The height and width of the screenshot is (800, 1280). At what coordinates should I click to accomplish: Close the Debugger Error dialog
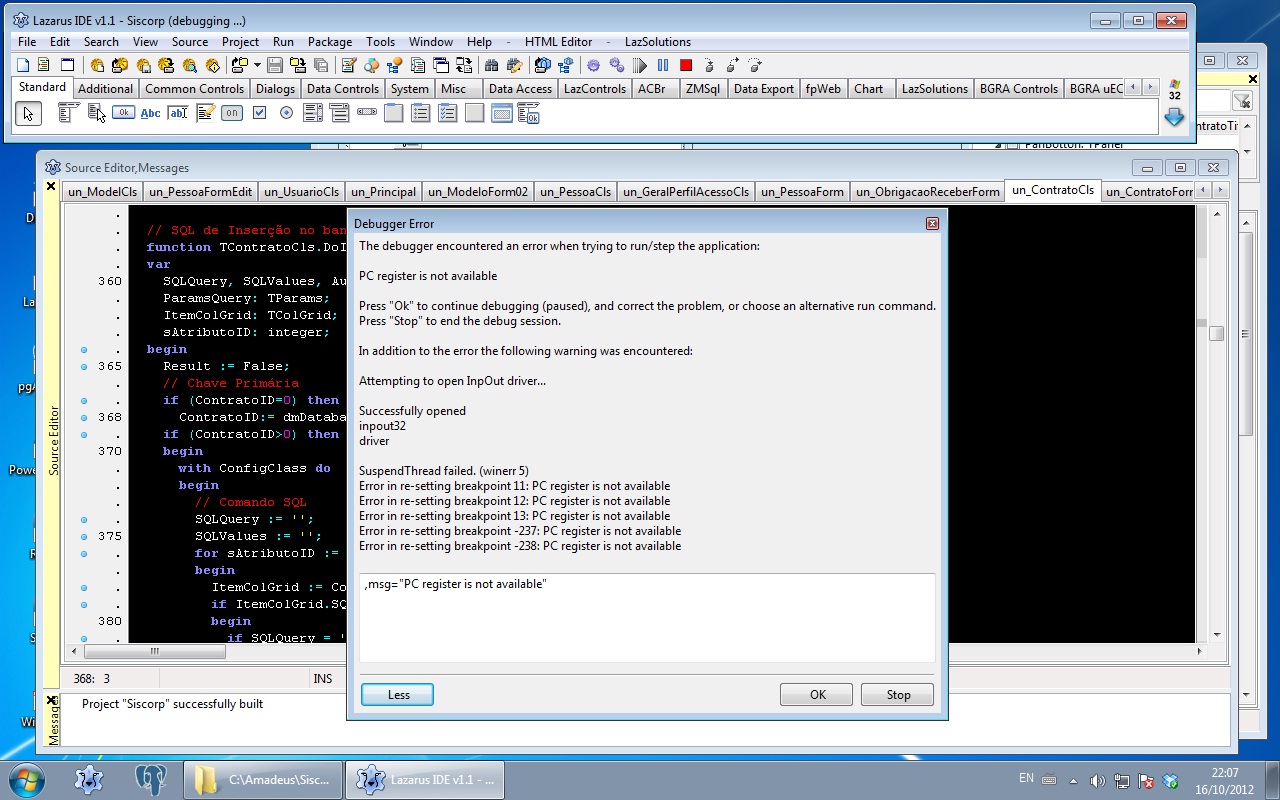click(932, 224)
